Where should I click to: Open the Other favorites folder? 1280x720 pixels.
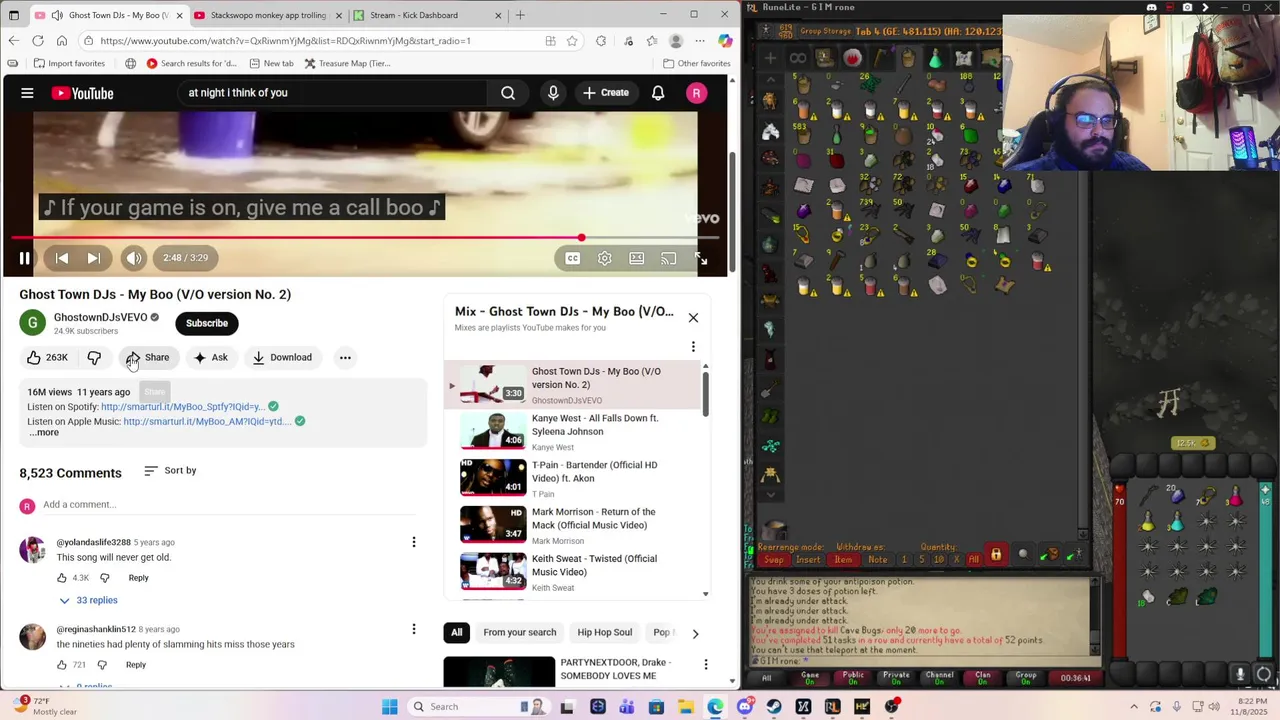pyautogui.click(x=696, y=63)
